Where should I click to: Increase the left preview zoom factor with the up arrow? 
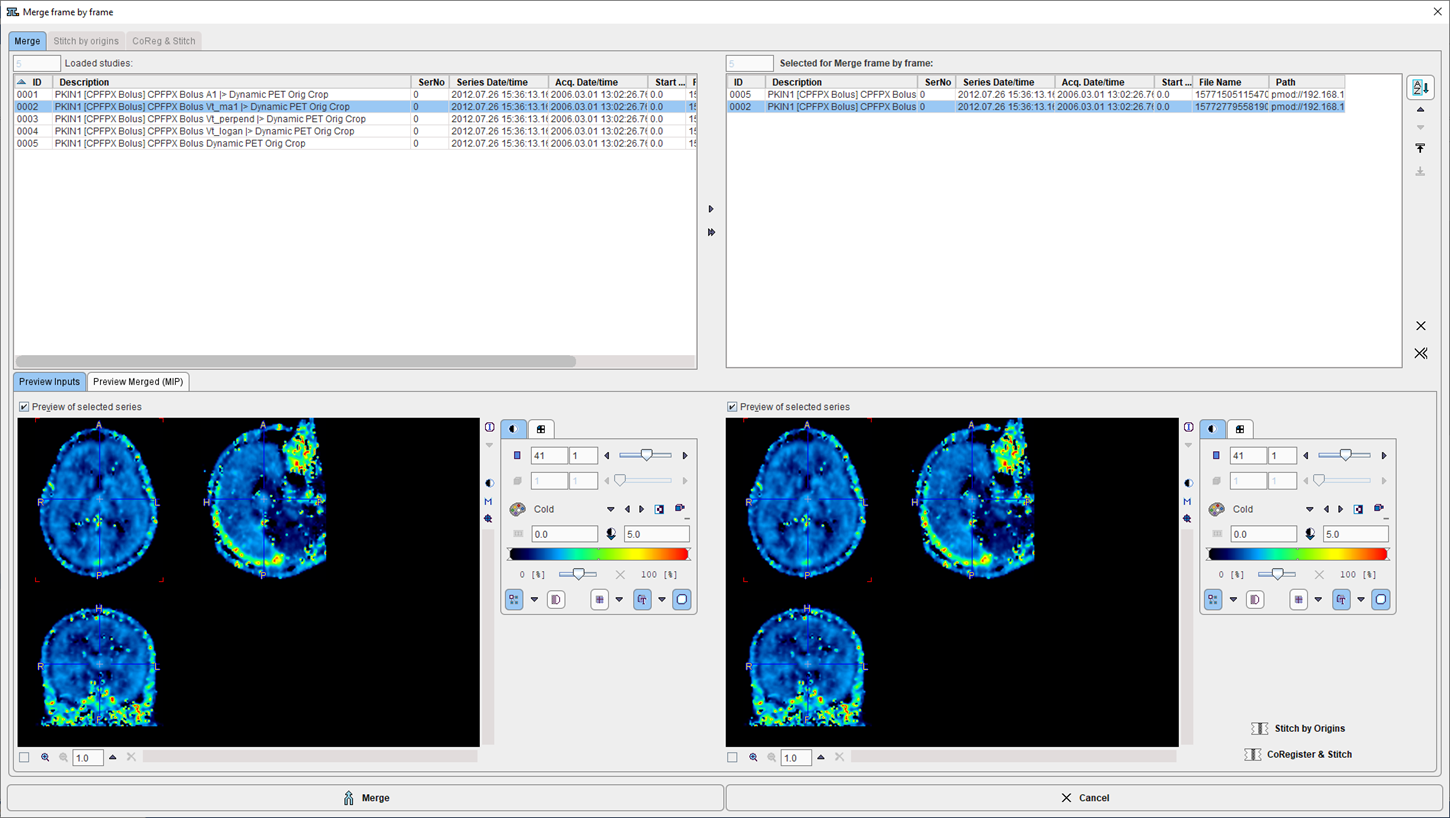tap(113, 758)
